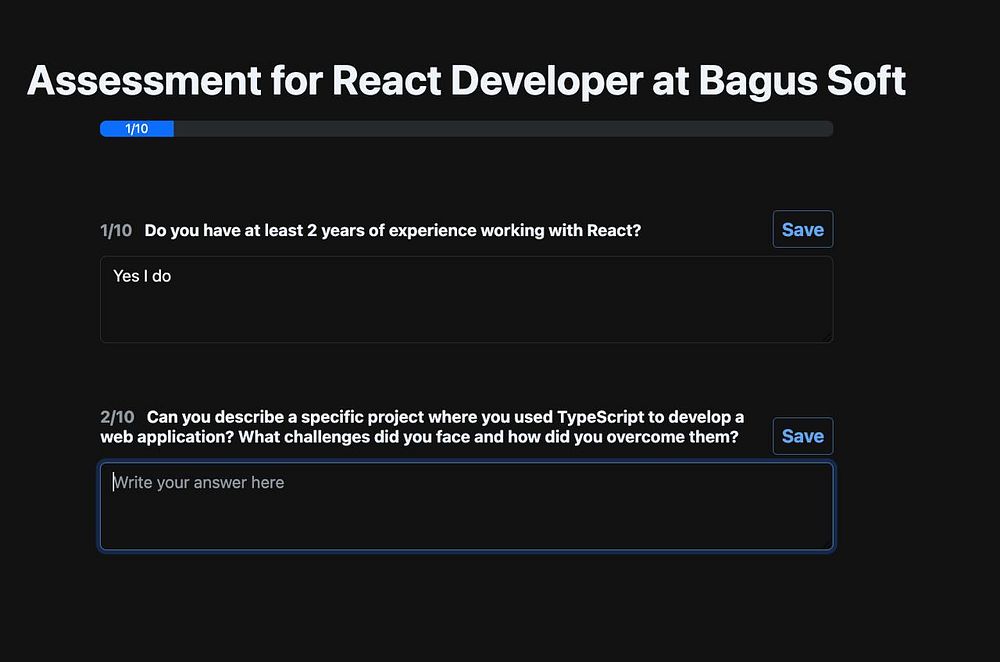1000x662 pixels.
Task: Save the answer to question 1
Action: click(x=802, y=229)
